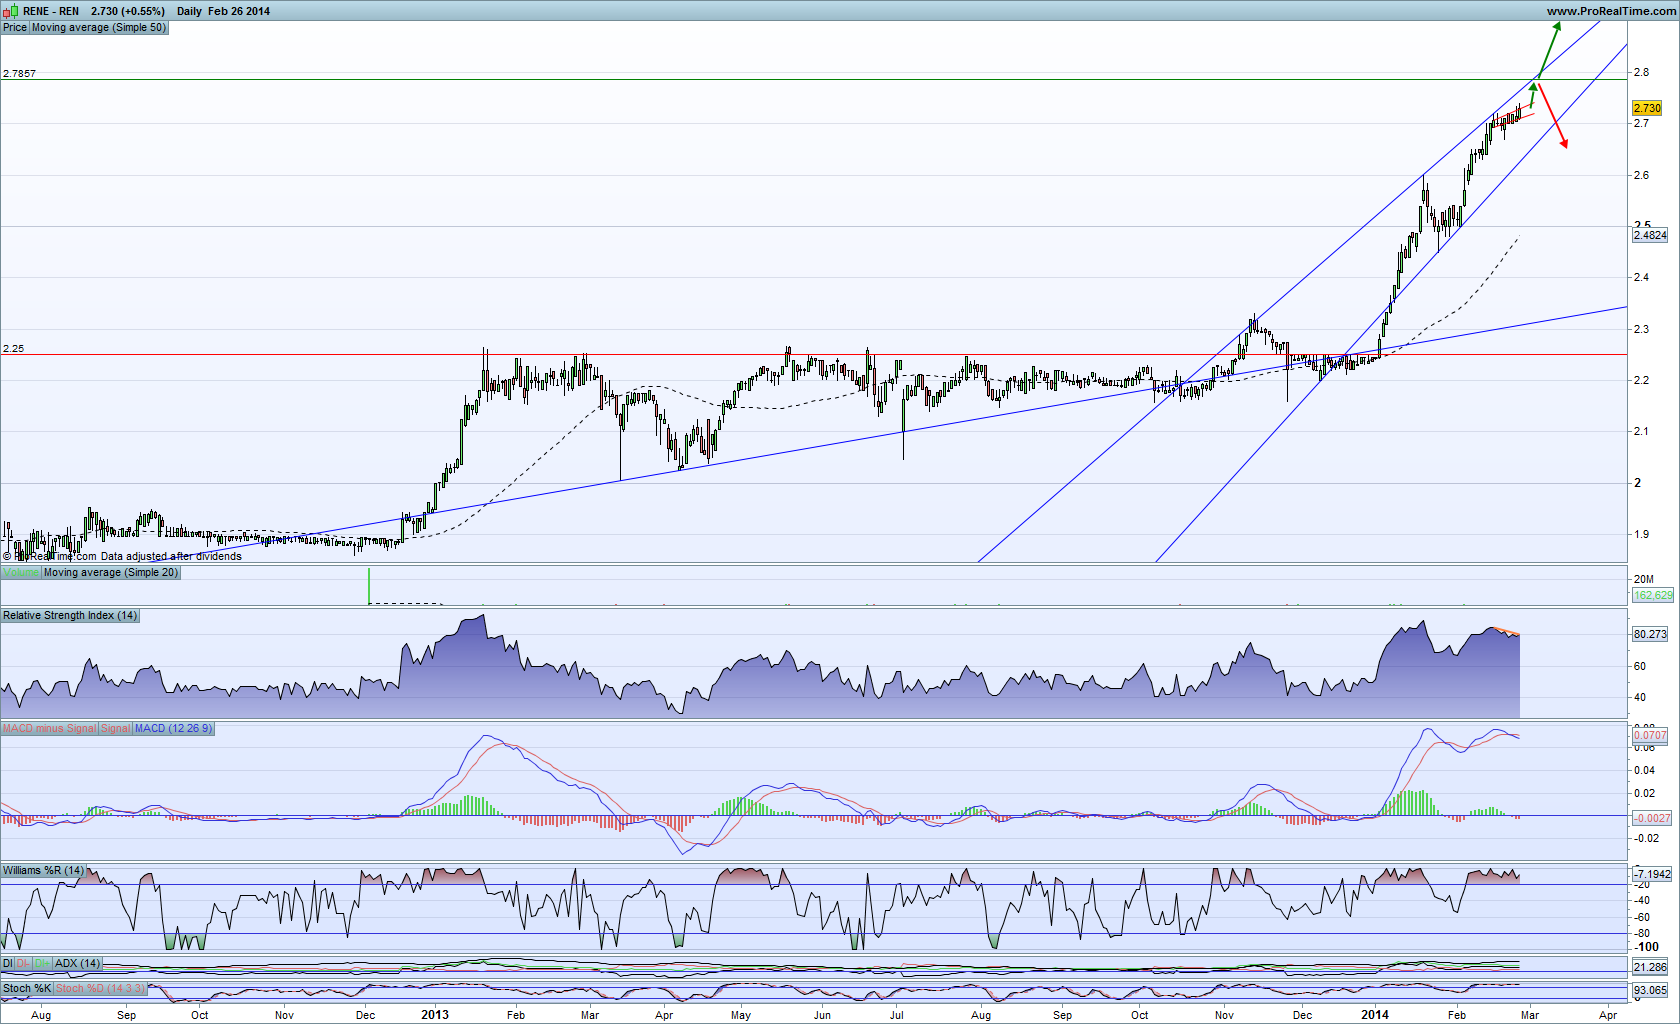Click the -0.0027 MACD histogram value

pos(1652,818)
